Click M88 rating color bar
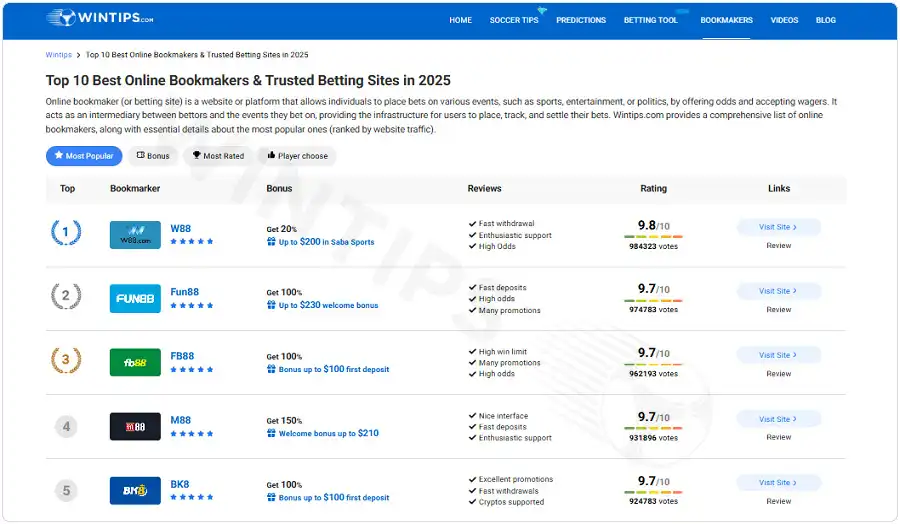Image resolution: width=900 pixels, height=524 pixels. coord(653,428)
